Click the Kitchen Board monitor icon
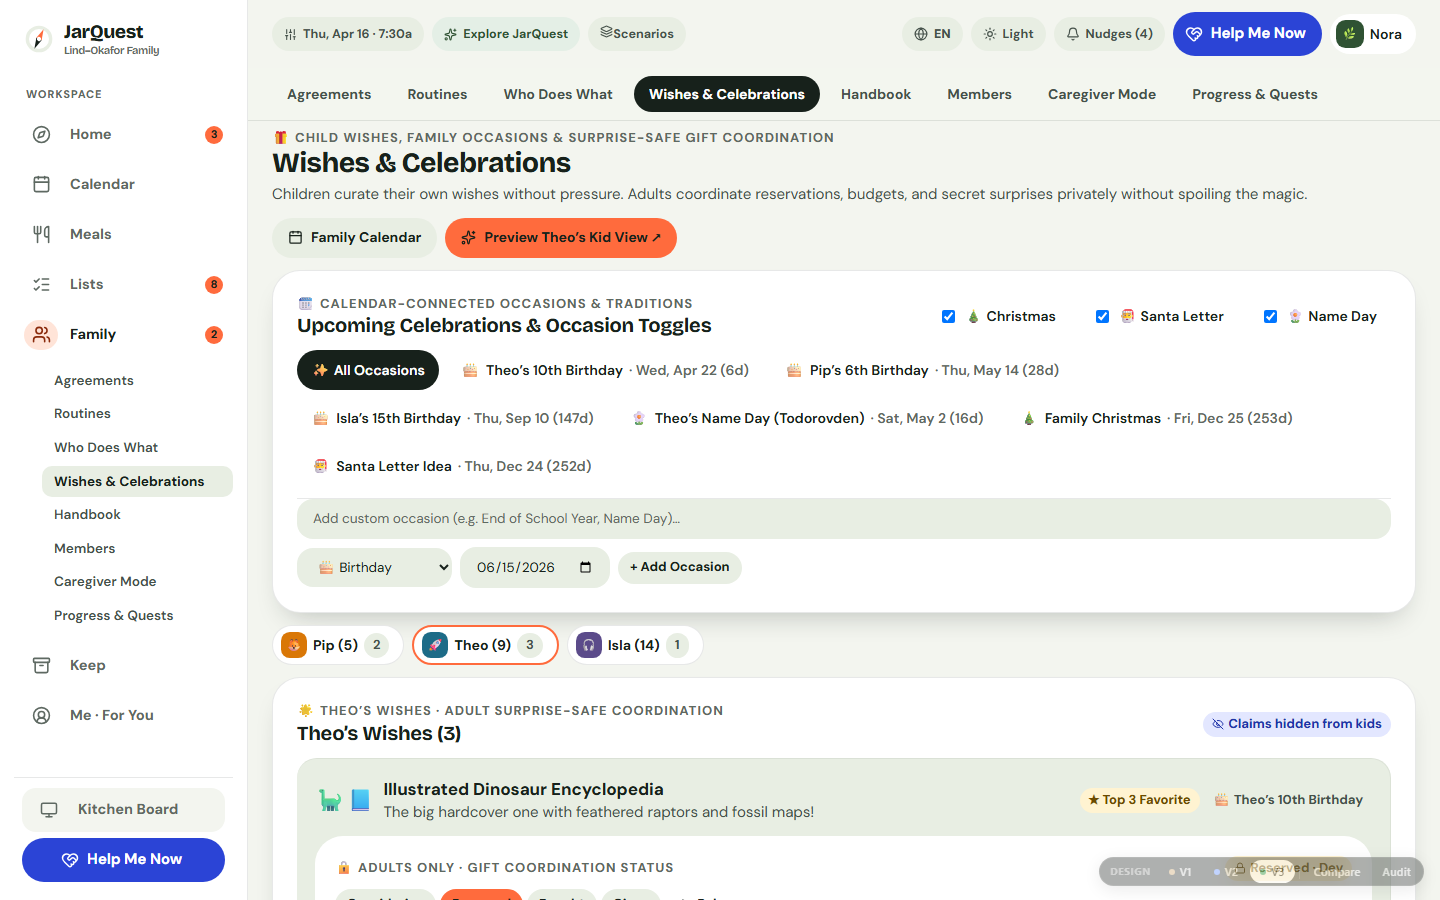 point(49,810)
